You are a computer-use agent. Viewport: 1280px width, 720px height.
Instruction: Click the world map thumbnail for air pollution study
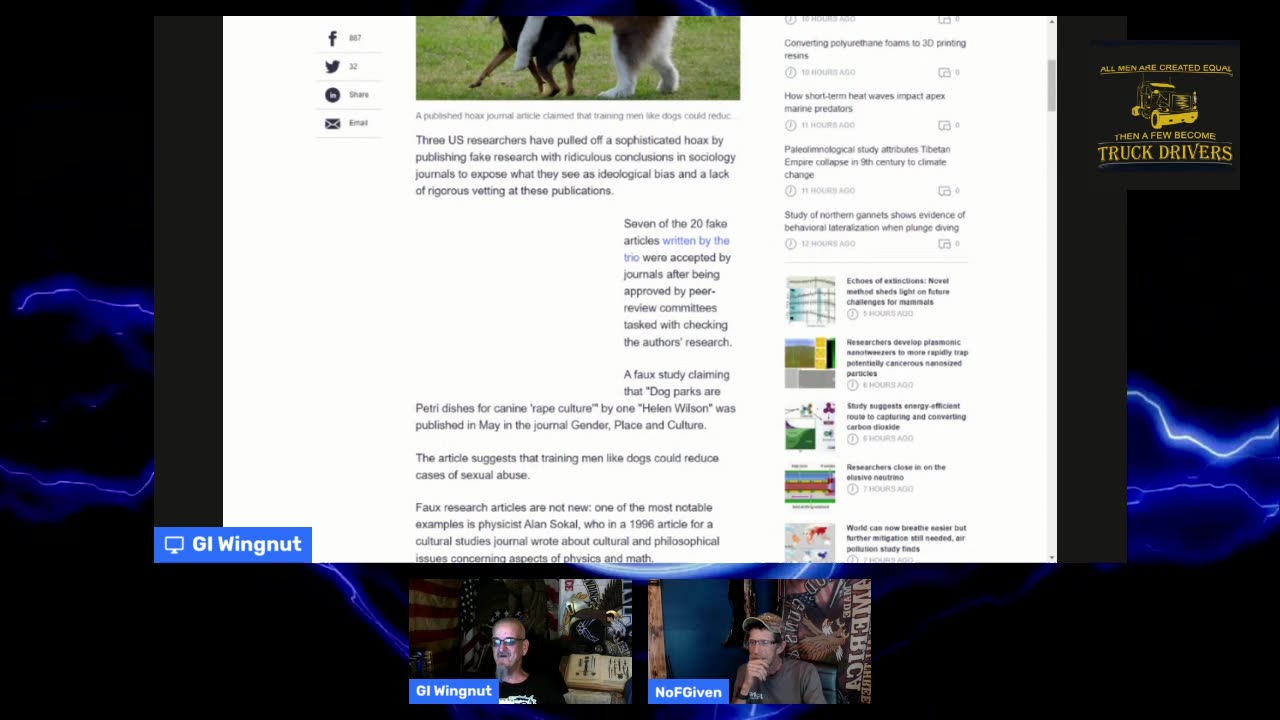click(810, 543)
